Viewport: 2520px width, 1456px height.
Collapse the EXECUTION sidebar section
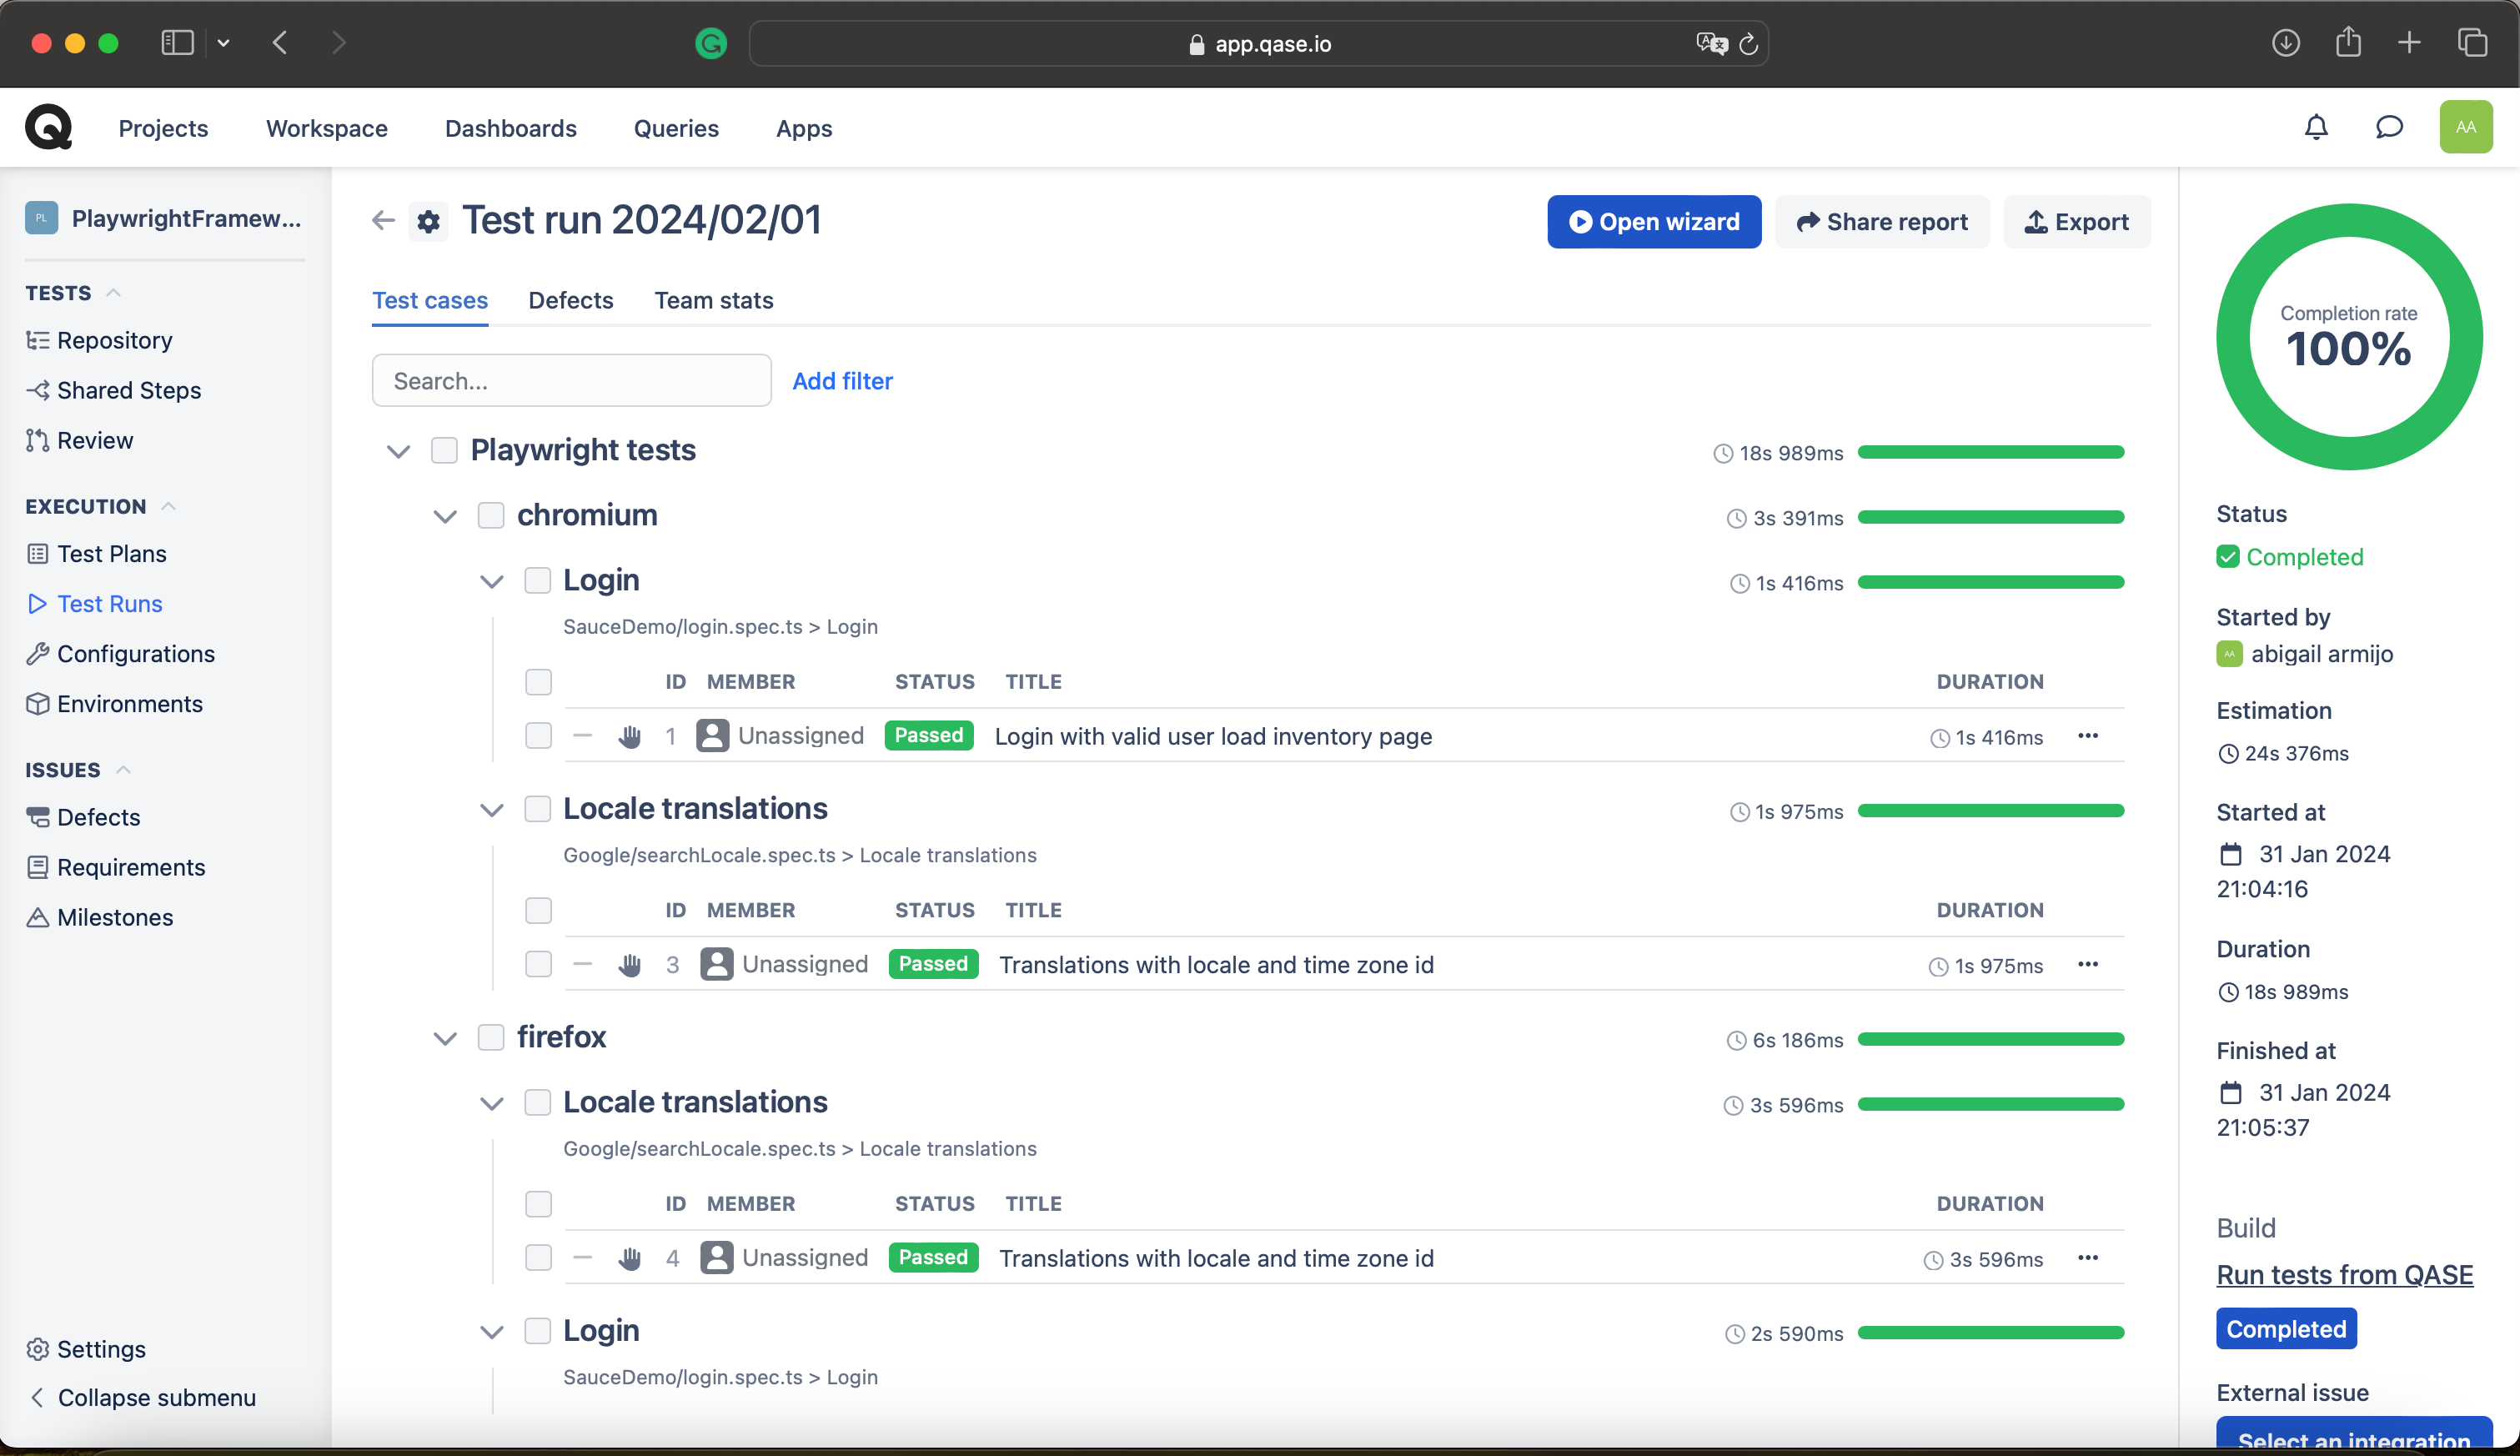coord(169,506)
